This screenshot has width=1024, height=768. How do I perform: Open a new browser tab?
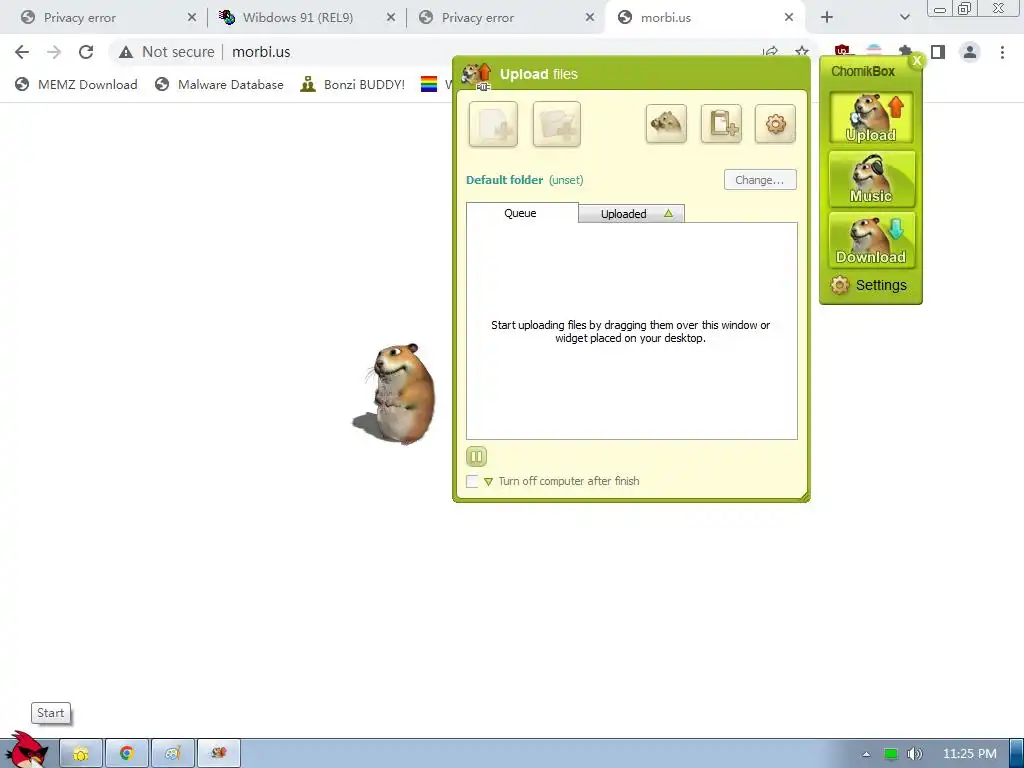coord(827,18)
